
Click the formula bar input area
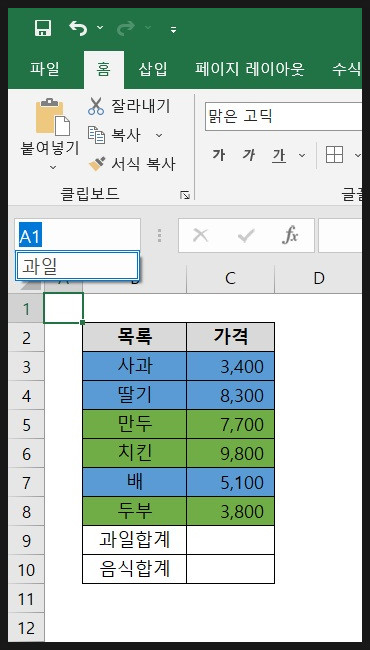click(x=340, y=235)
